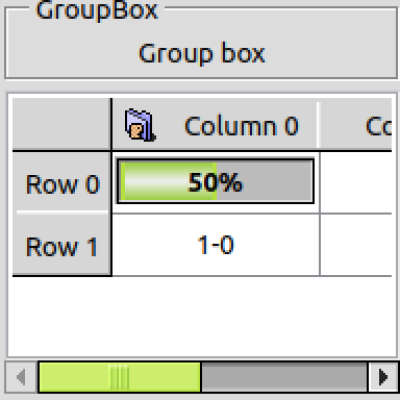Click the gray scrollbar track right of the handle

[284, 377]
